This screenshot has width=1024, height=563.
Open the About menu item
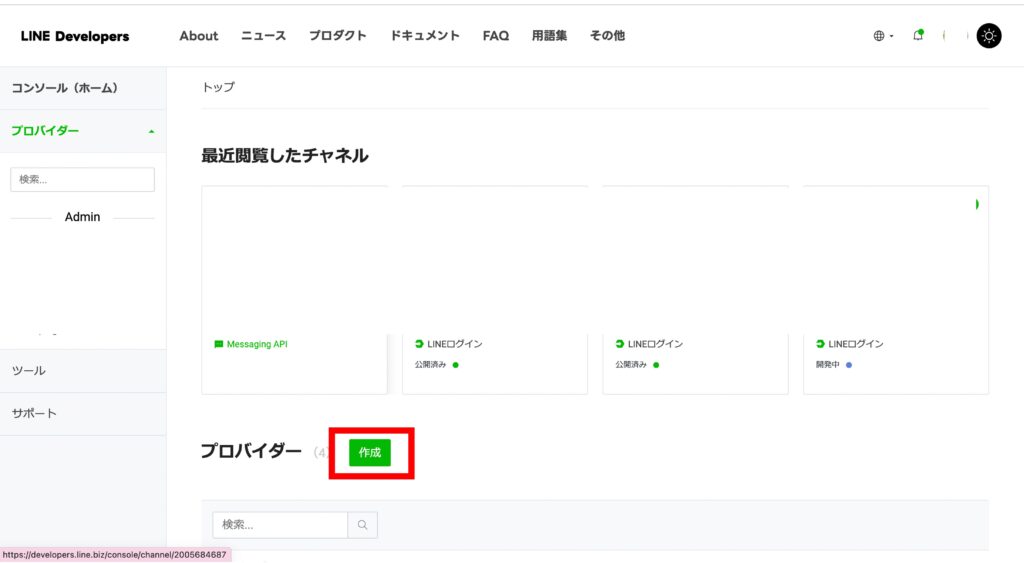[199, 36]
